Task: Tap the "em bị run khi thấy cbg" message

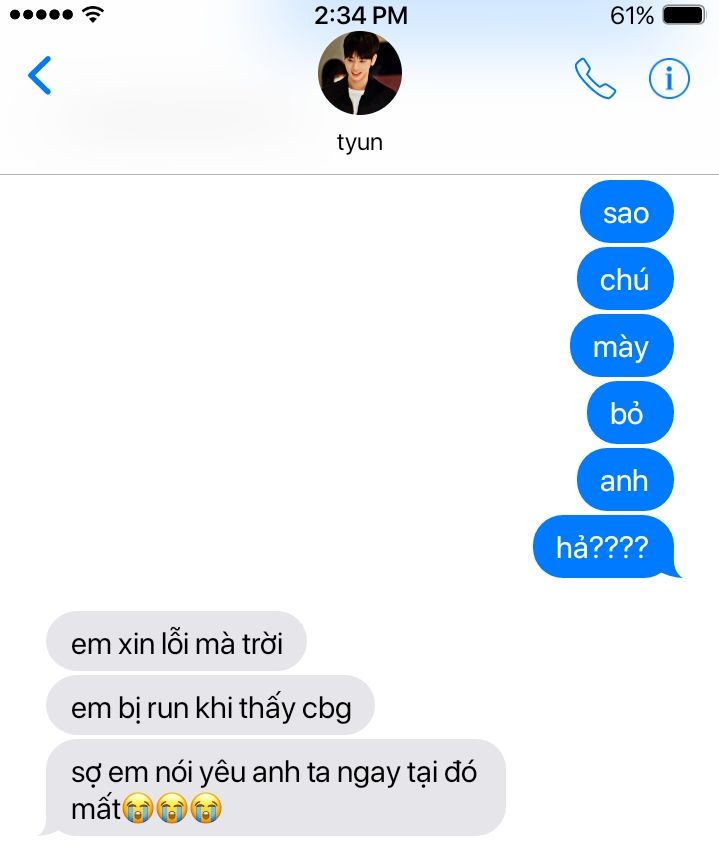Action: point(210,706)
